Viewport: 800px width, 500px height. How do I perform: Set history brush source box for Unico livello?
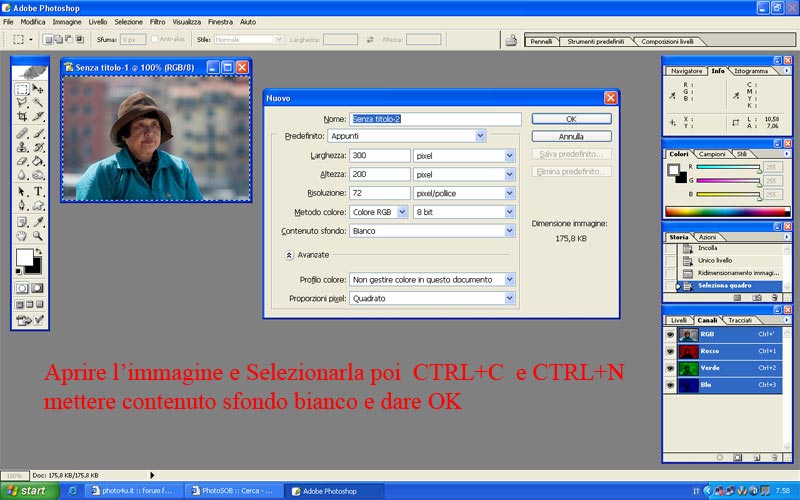[x=670, y=261]
